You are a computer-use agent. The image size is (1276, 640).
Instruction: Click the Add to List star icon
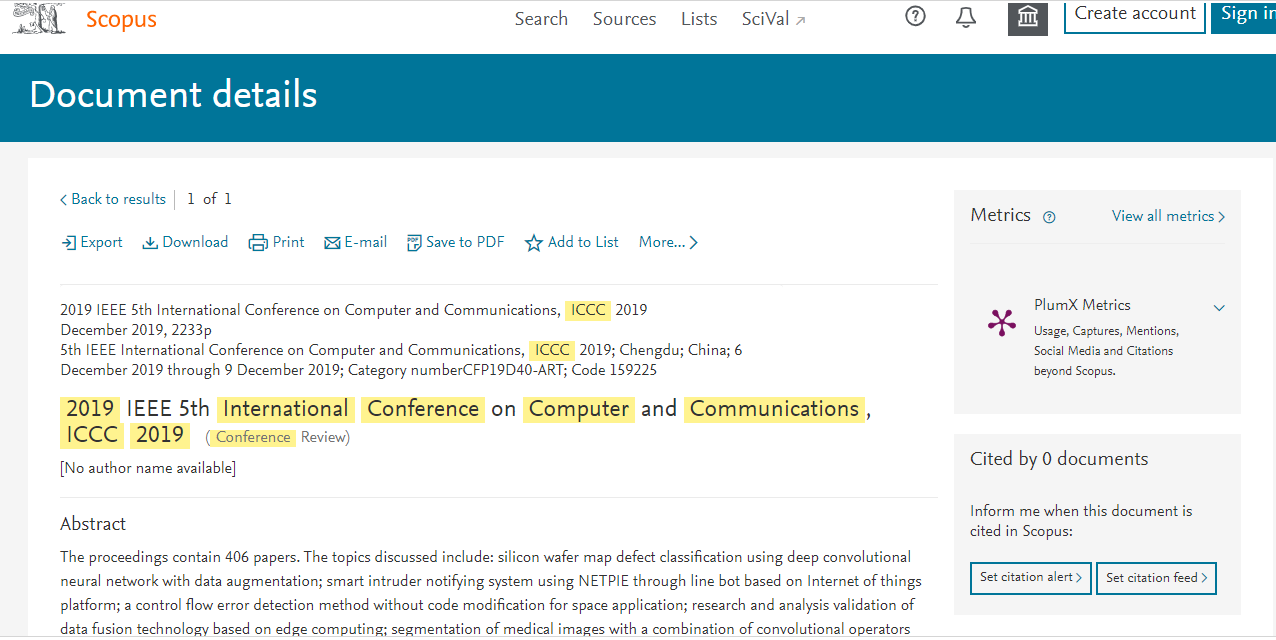(534, 243)
